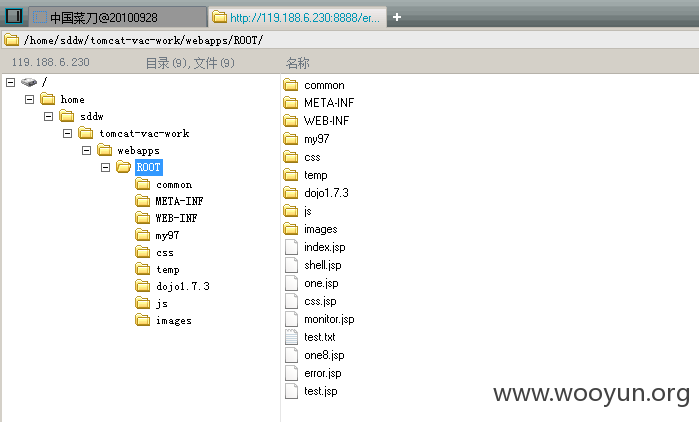
Task: Click WEB-INF folder icon in file list
Action: click(x=291, y=121)
